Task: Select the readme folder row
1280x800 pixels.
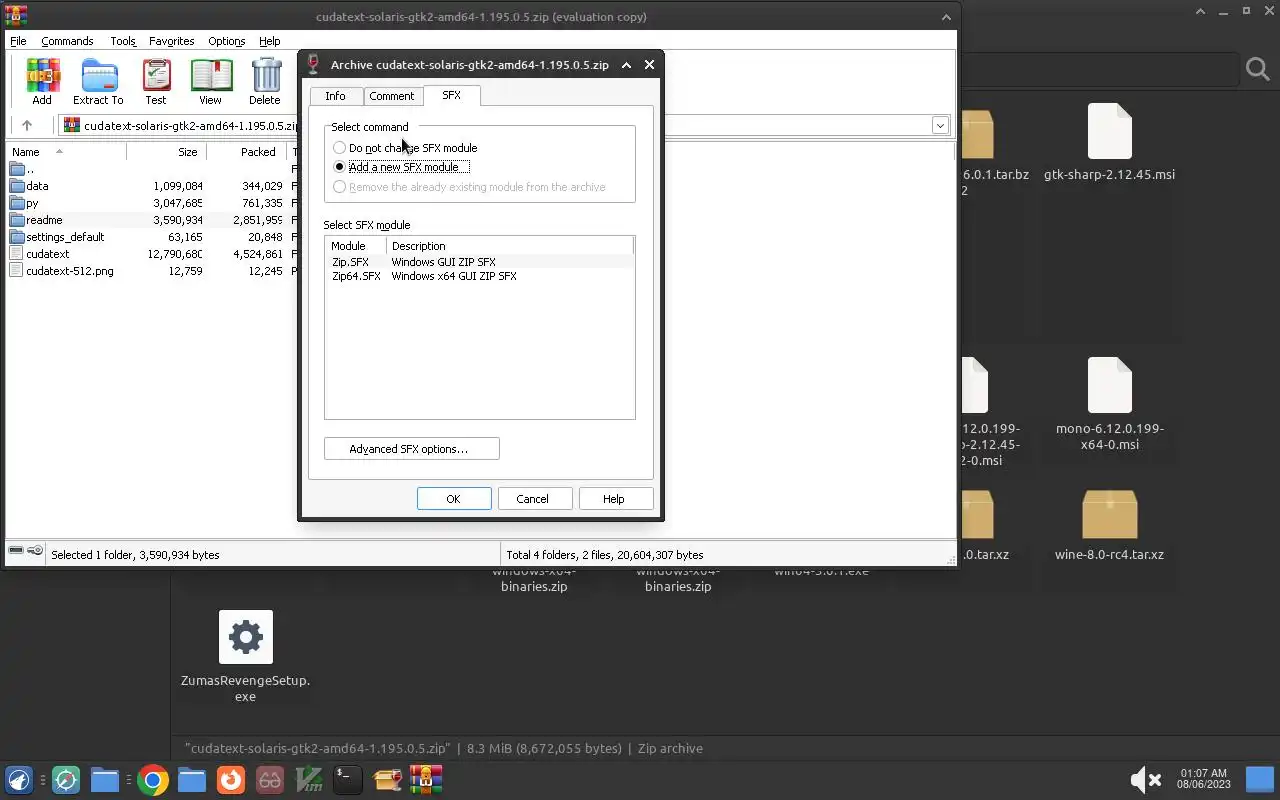Action: (x=150, y=220)
